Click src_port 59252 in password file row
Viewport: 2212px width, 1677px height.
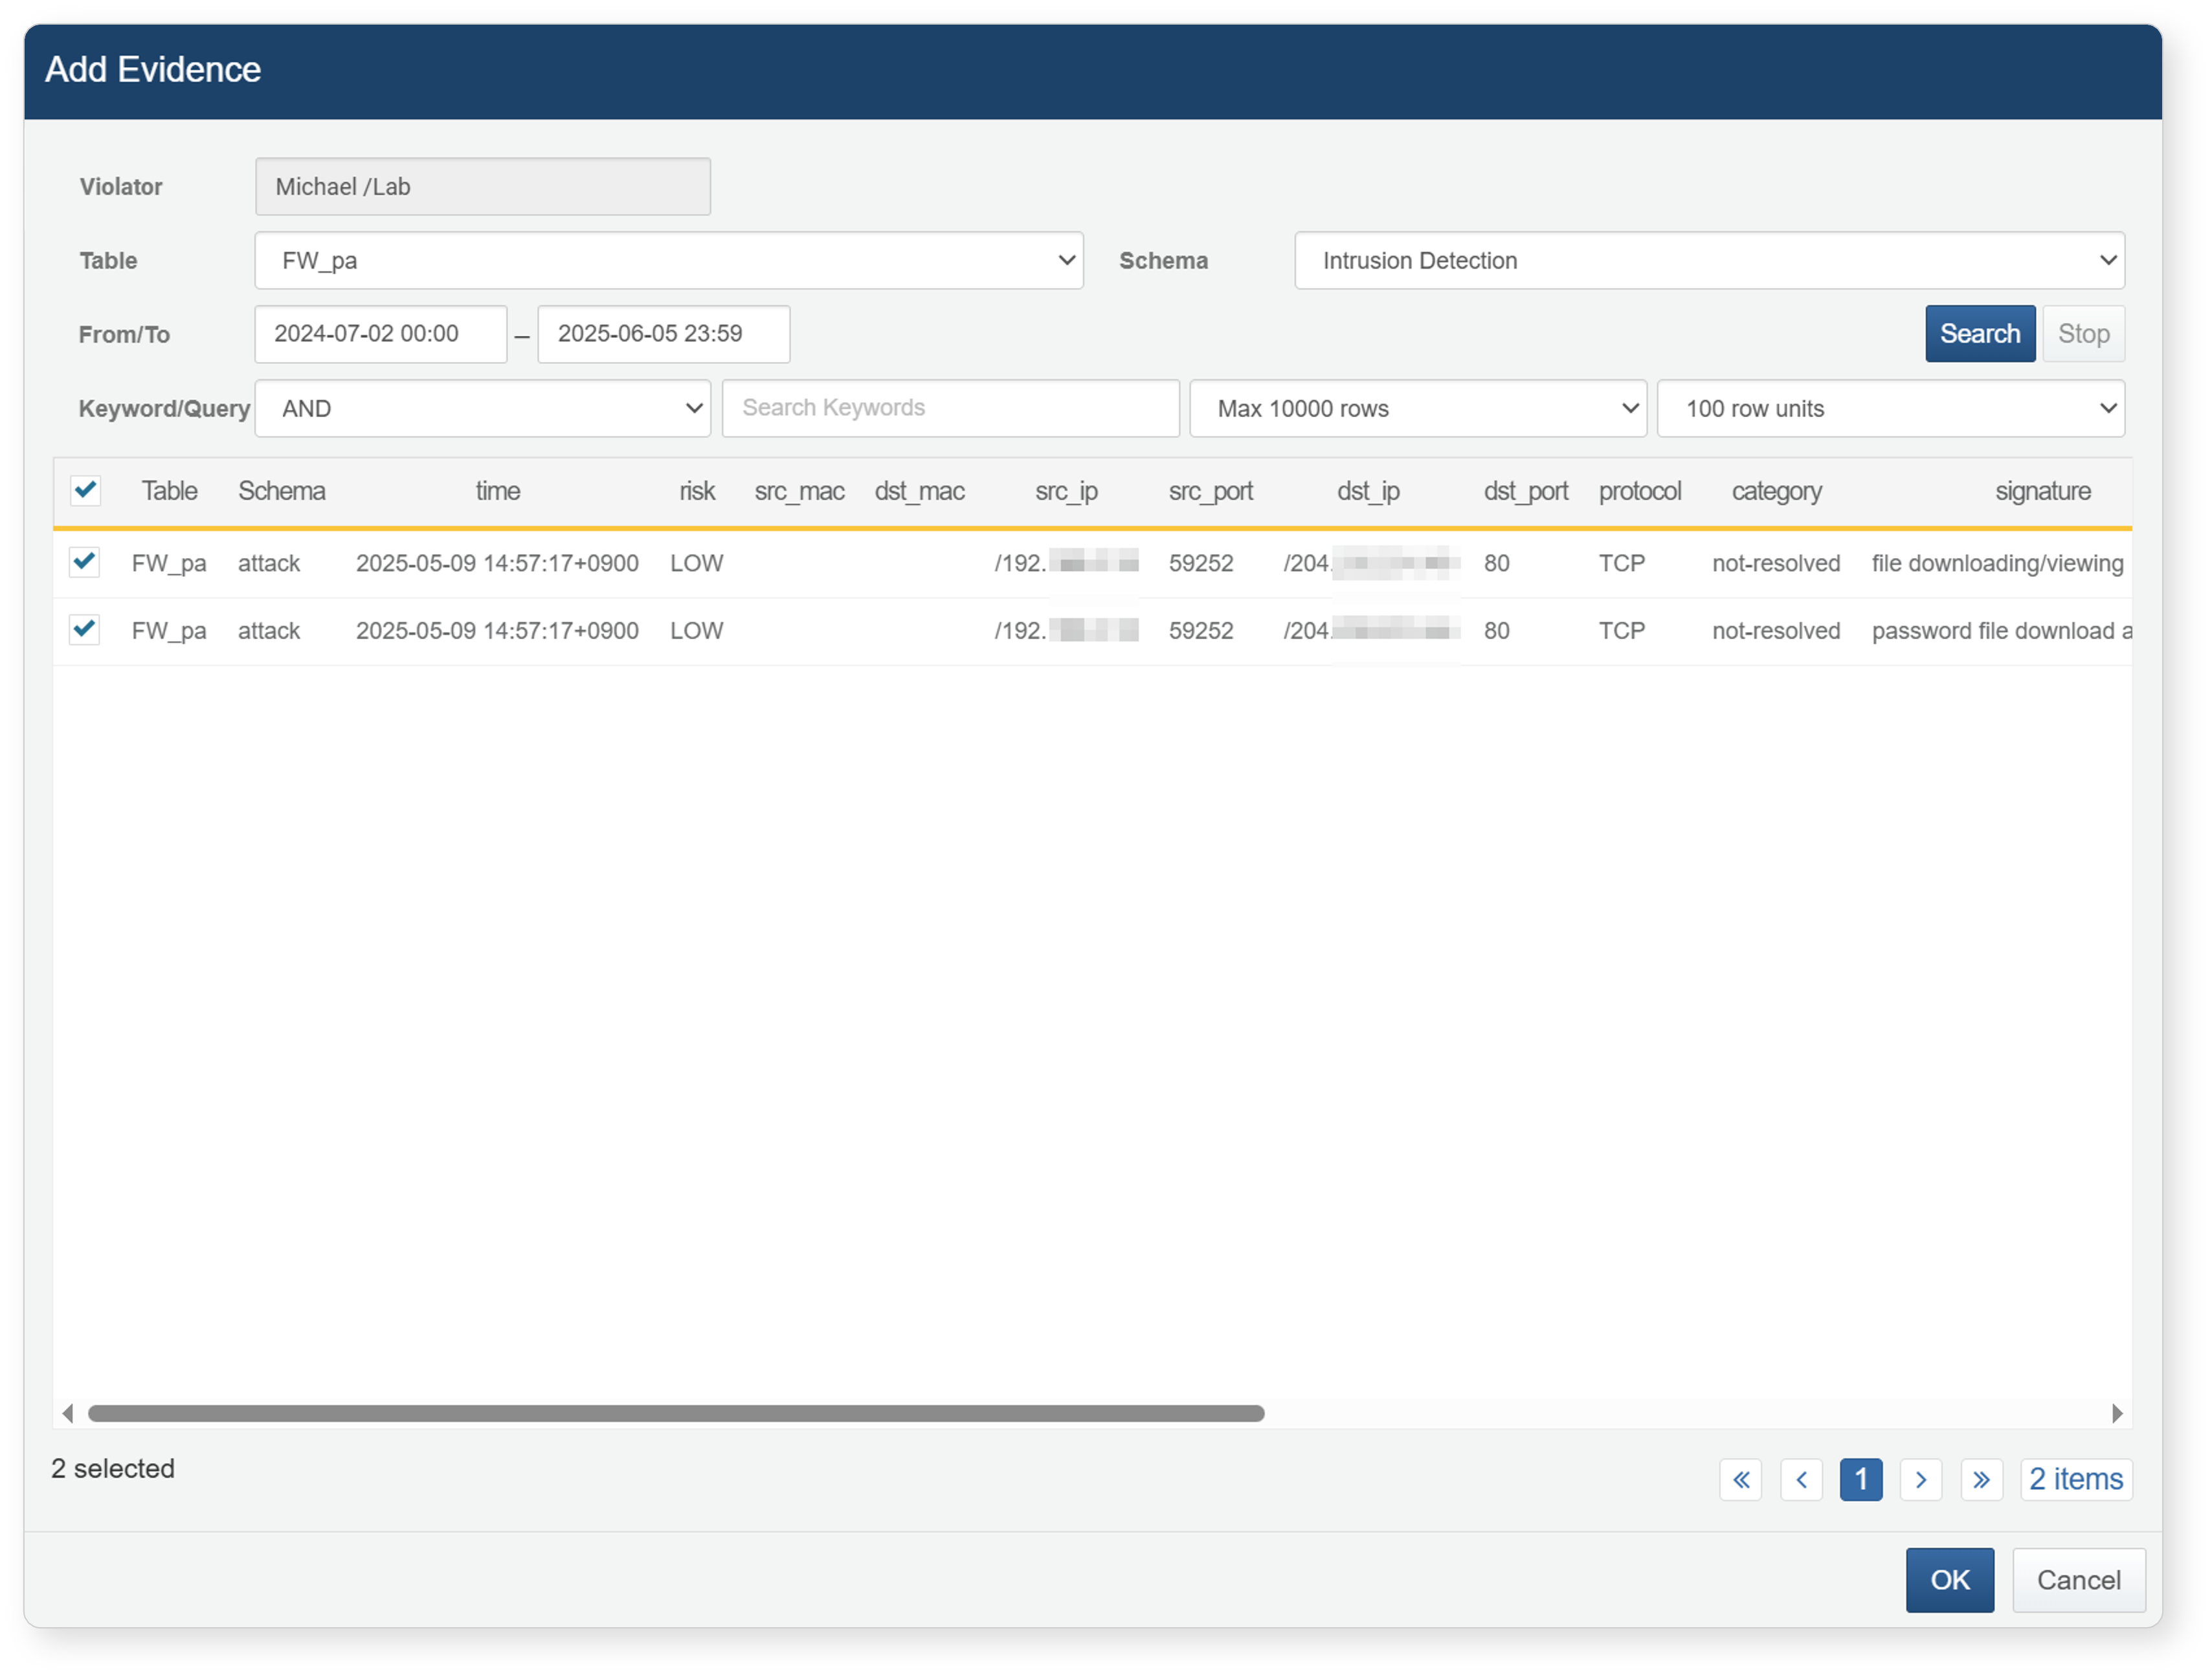pyautogui.click(x=1201, y=631)
